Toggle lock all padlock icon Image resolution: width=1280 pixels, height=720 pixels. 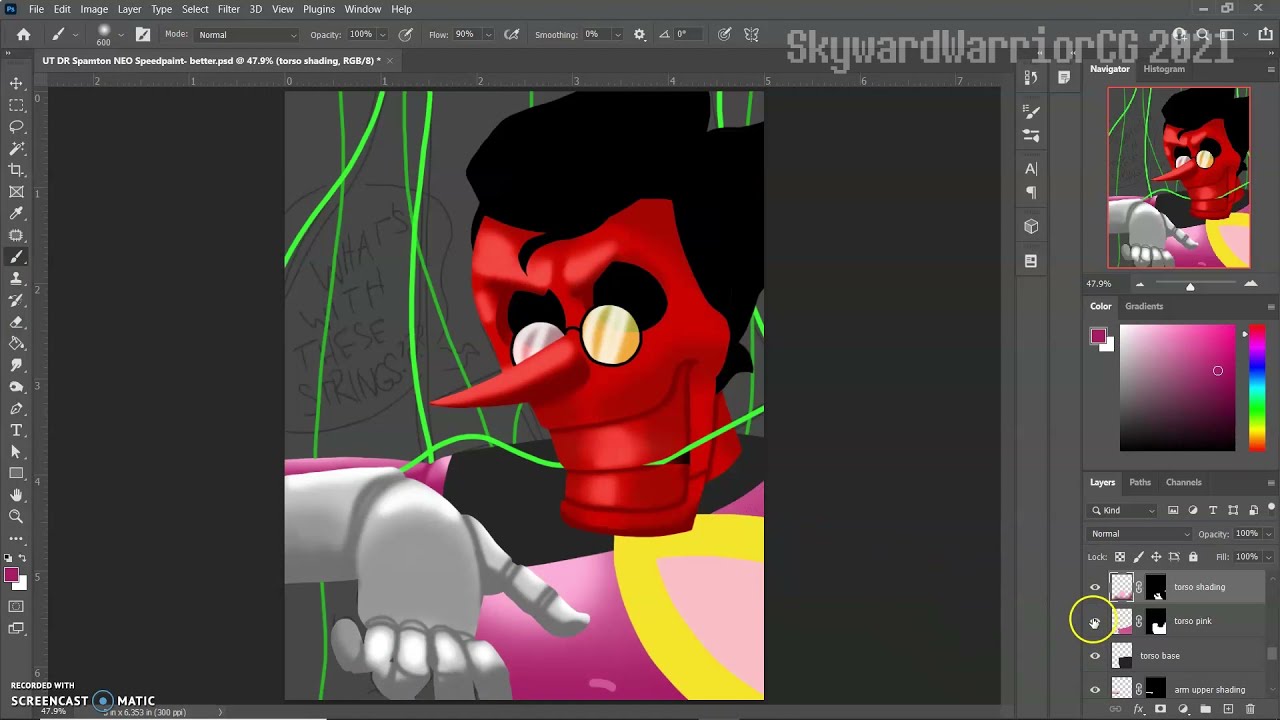pyautogui.click(x=1193, y=557)
